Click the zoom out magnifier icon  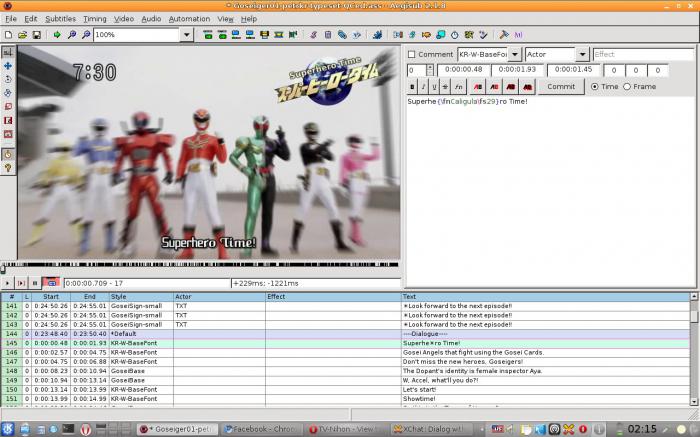86,34
